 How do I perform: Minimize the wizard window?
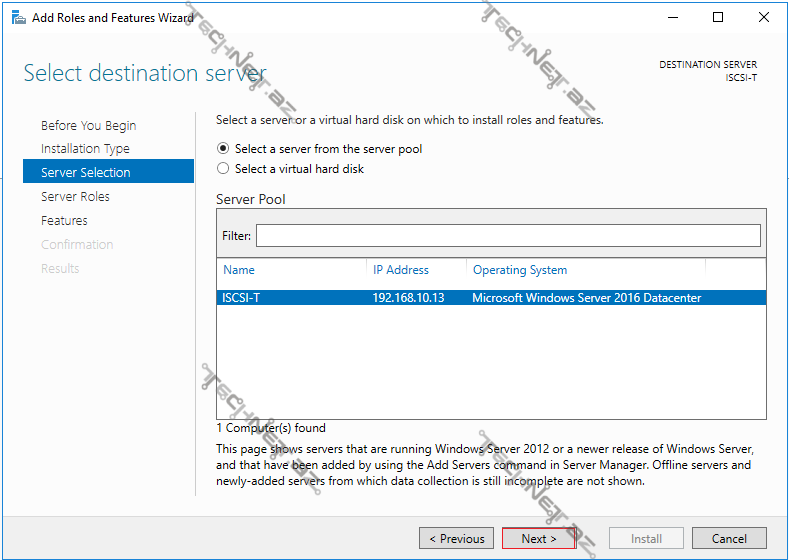click(672, 17)
